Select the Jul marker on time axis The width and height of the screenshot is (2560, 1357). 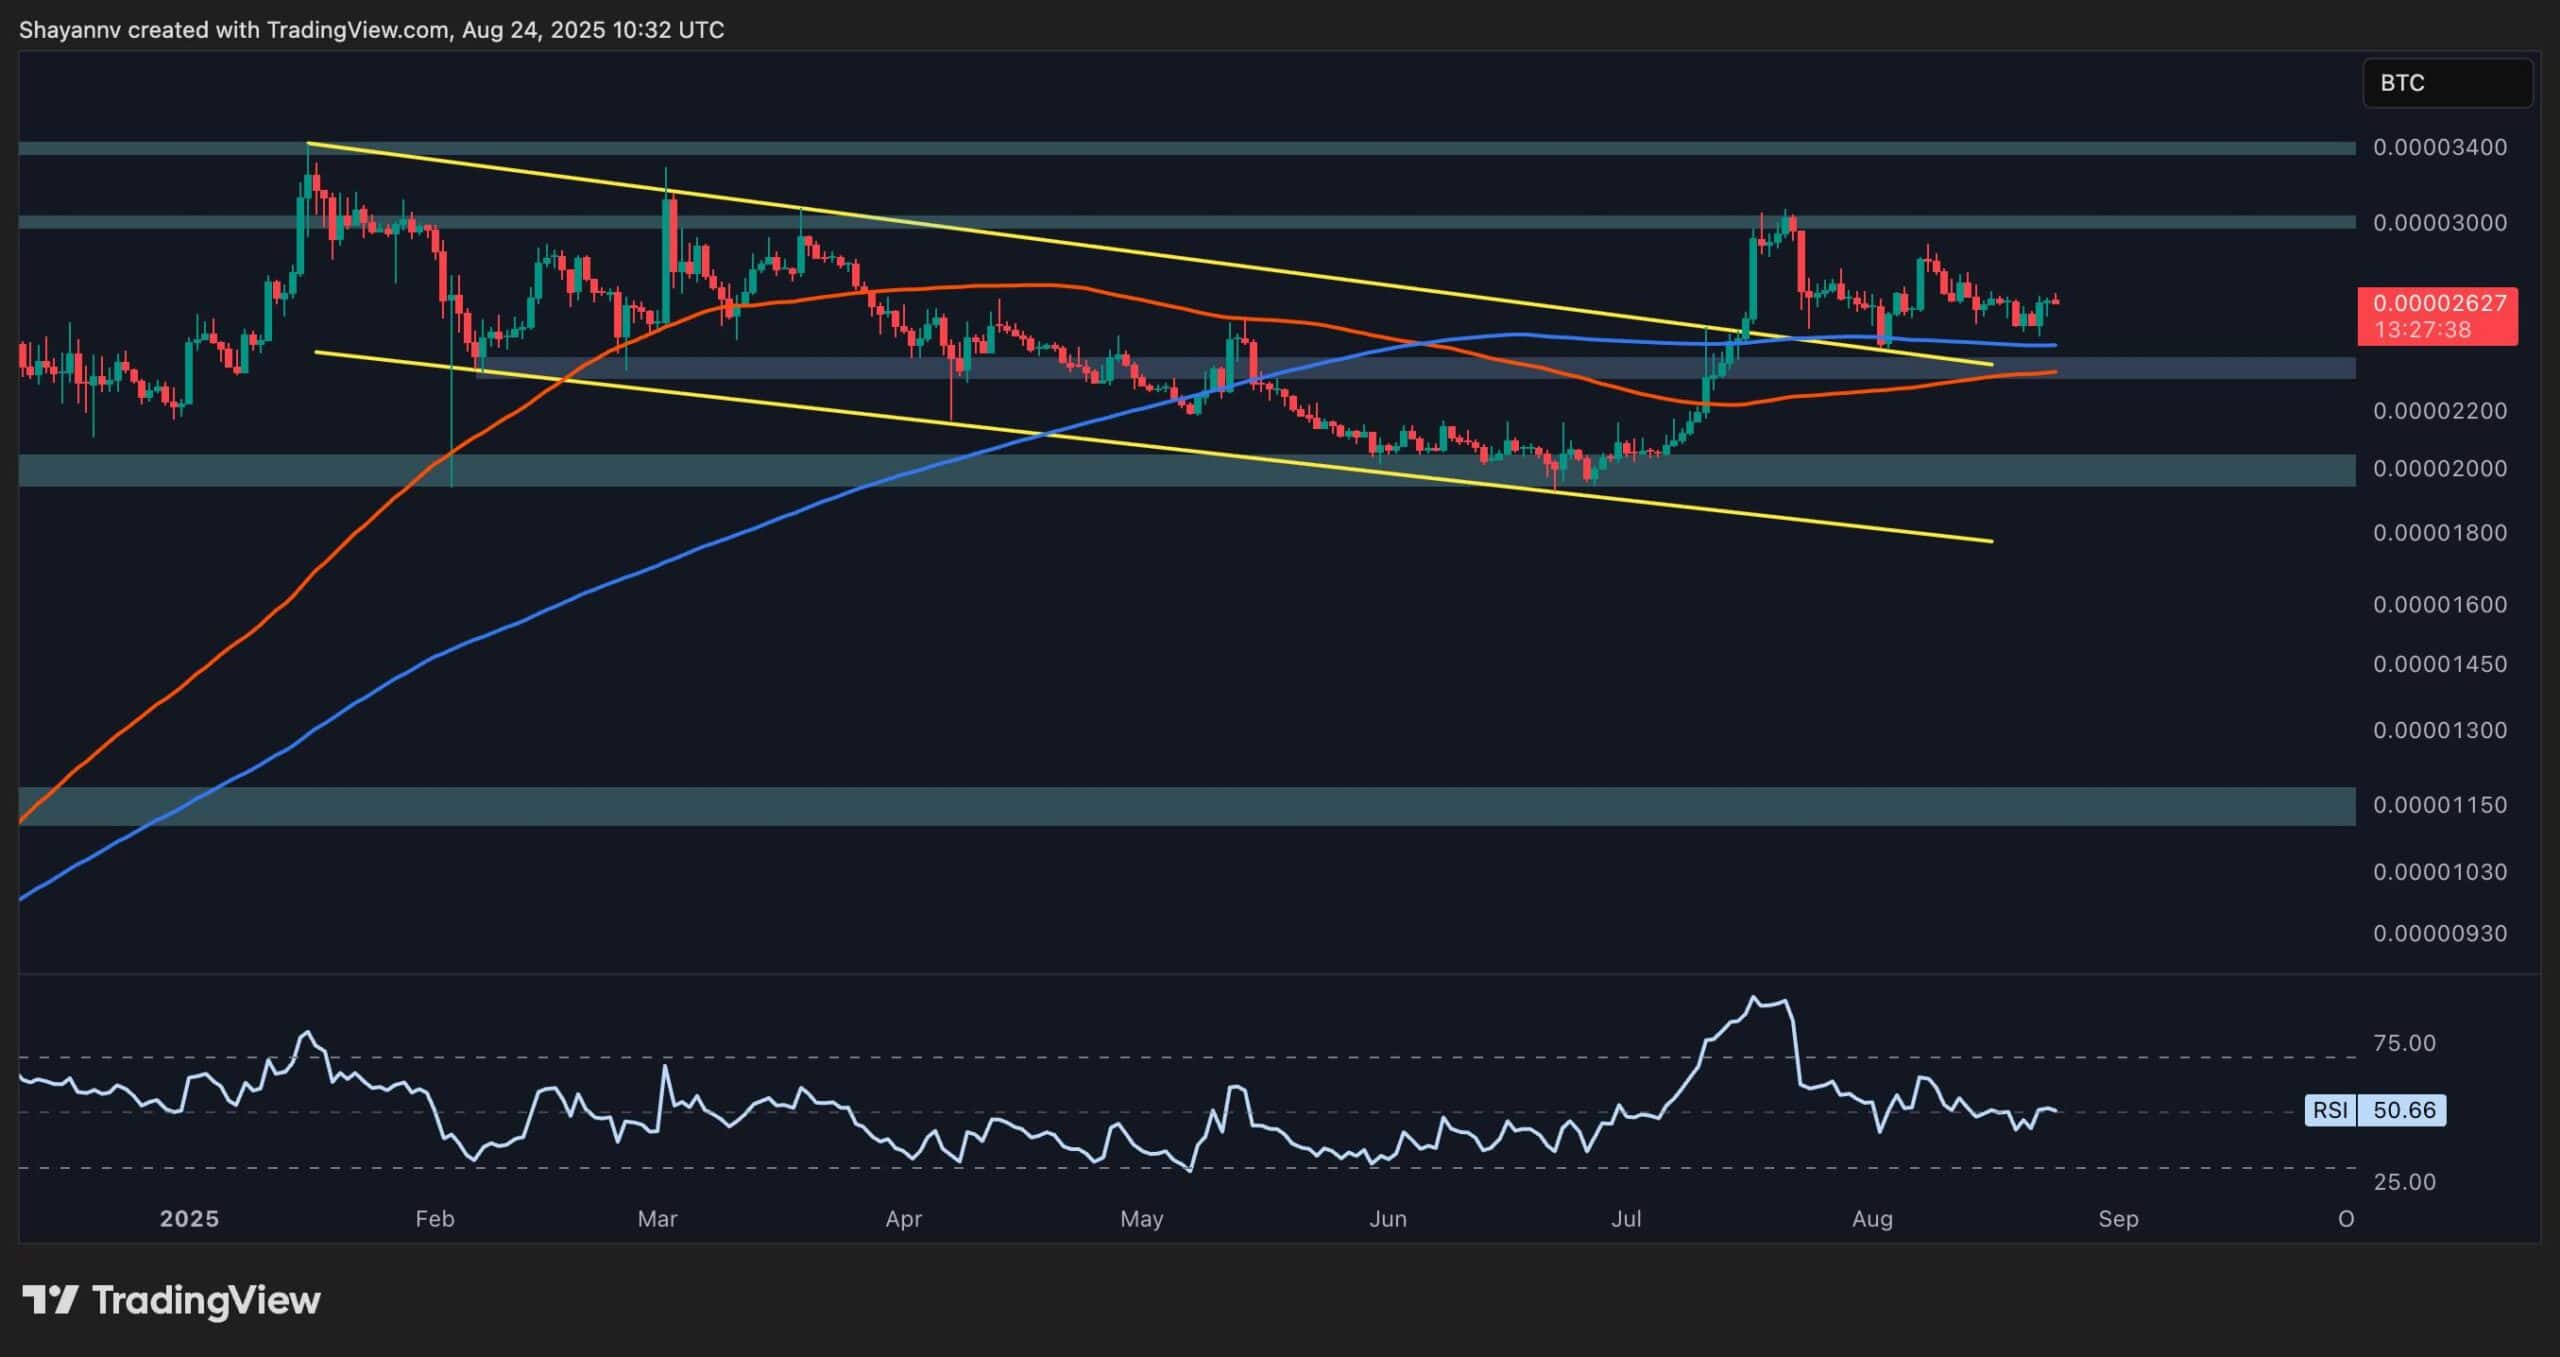(x=1625, y=1219)
